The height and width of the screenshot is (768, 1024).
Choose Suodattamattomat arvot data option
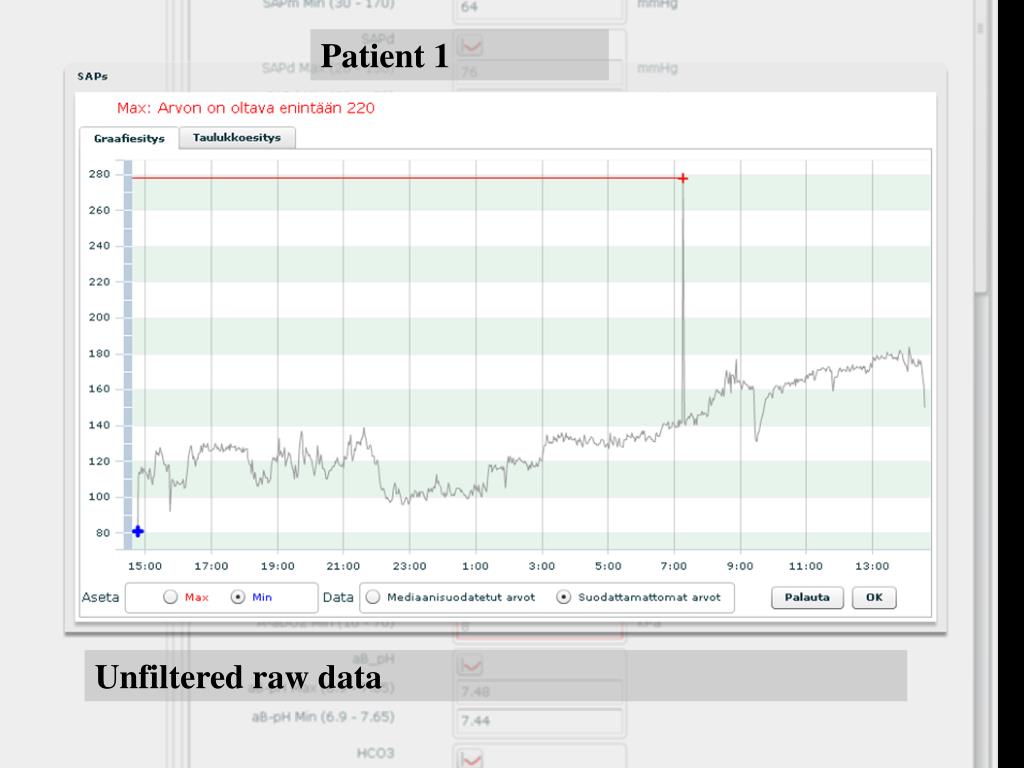tap(564, 597)
